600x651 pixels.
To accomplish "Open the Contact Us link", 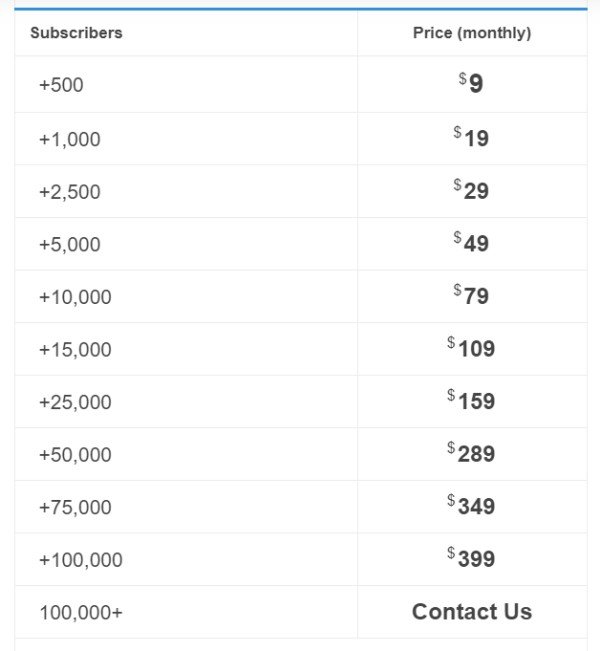I will tap(472, 612).
